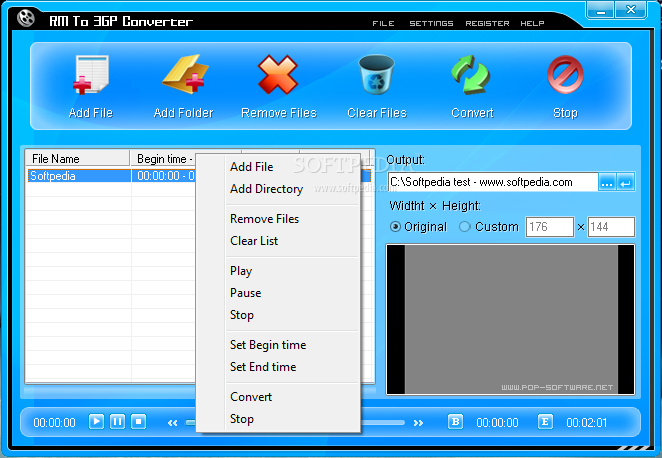The width and height of the screenshot is (662, 458).
Task: Click the red Stop toolbar icon
Action: [565, 75]
